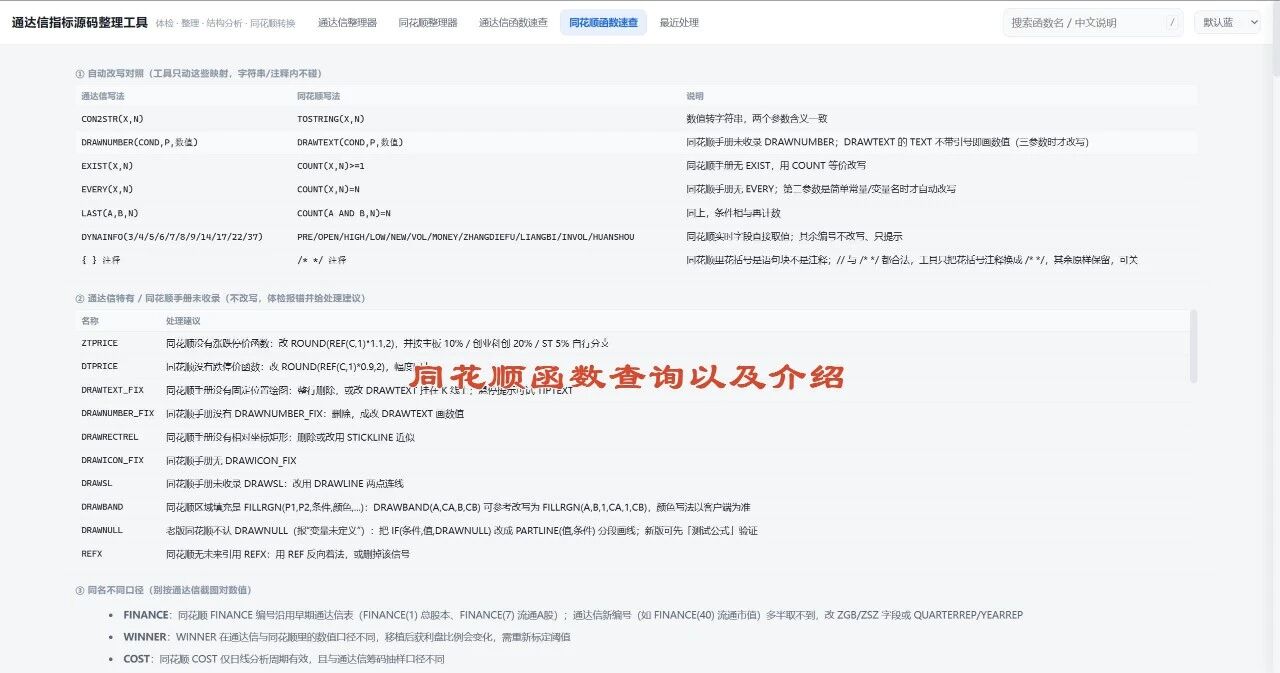1280x673 pixels.
Task: Select the TOSTRING(X,N) cell
Action: [x=331, y=119]
